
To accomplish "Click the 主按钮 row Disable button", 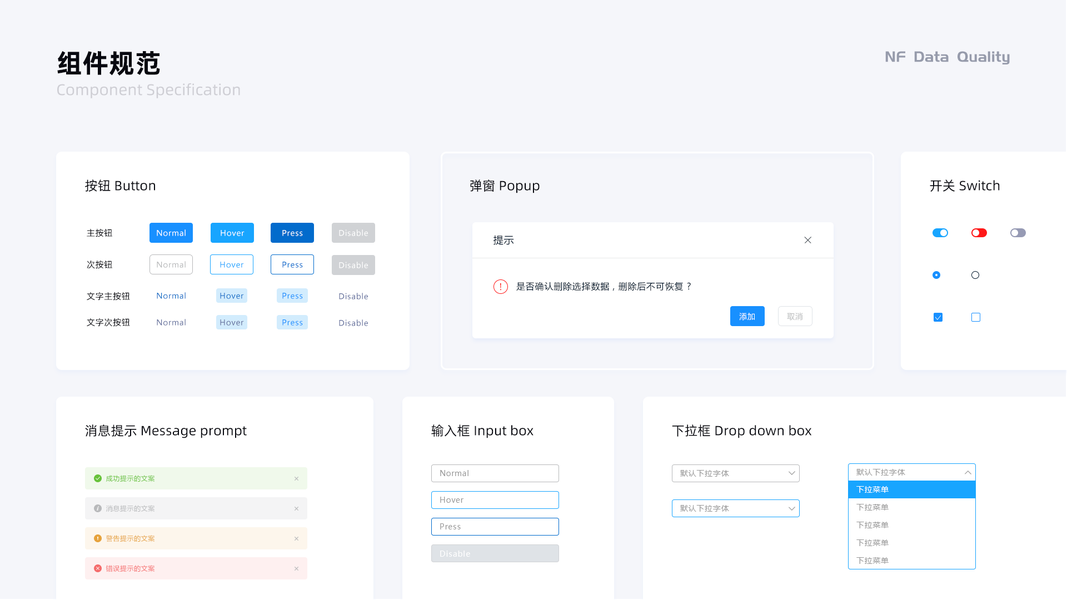I will [353, 233].
